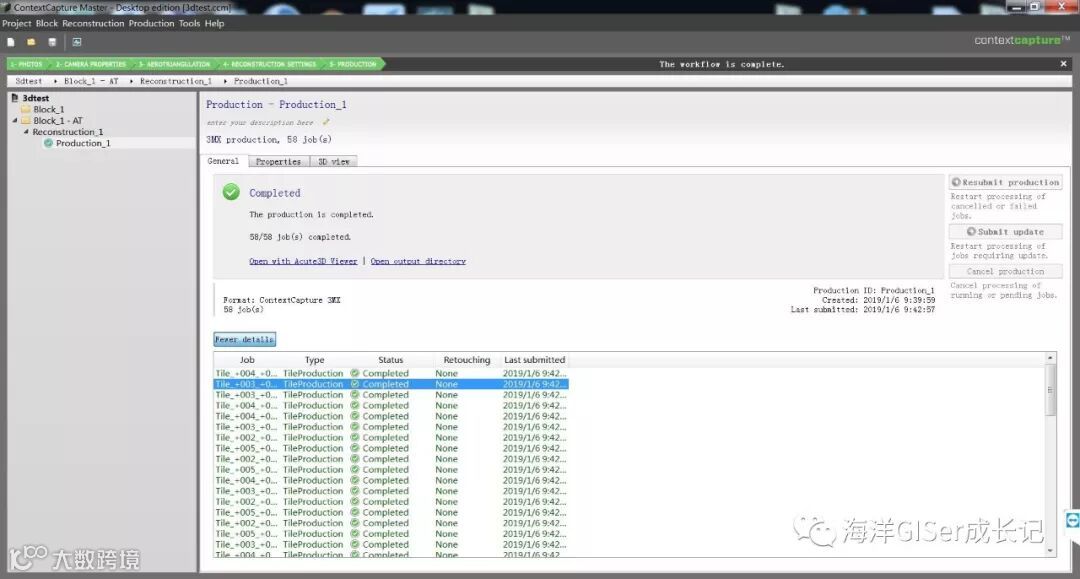
Task: Create a new project via toolbar icon
Action: coord(11,42)
